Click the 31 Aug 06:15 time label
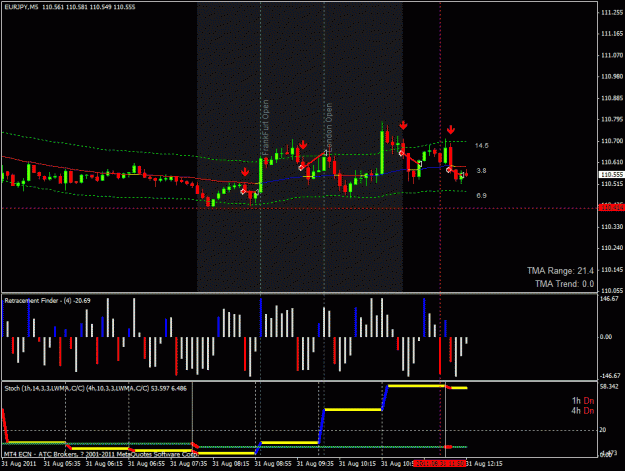The height and width of the screenshot is (471, 625). (x=104, y=463)
